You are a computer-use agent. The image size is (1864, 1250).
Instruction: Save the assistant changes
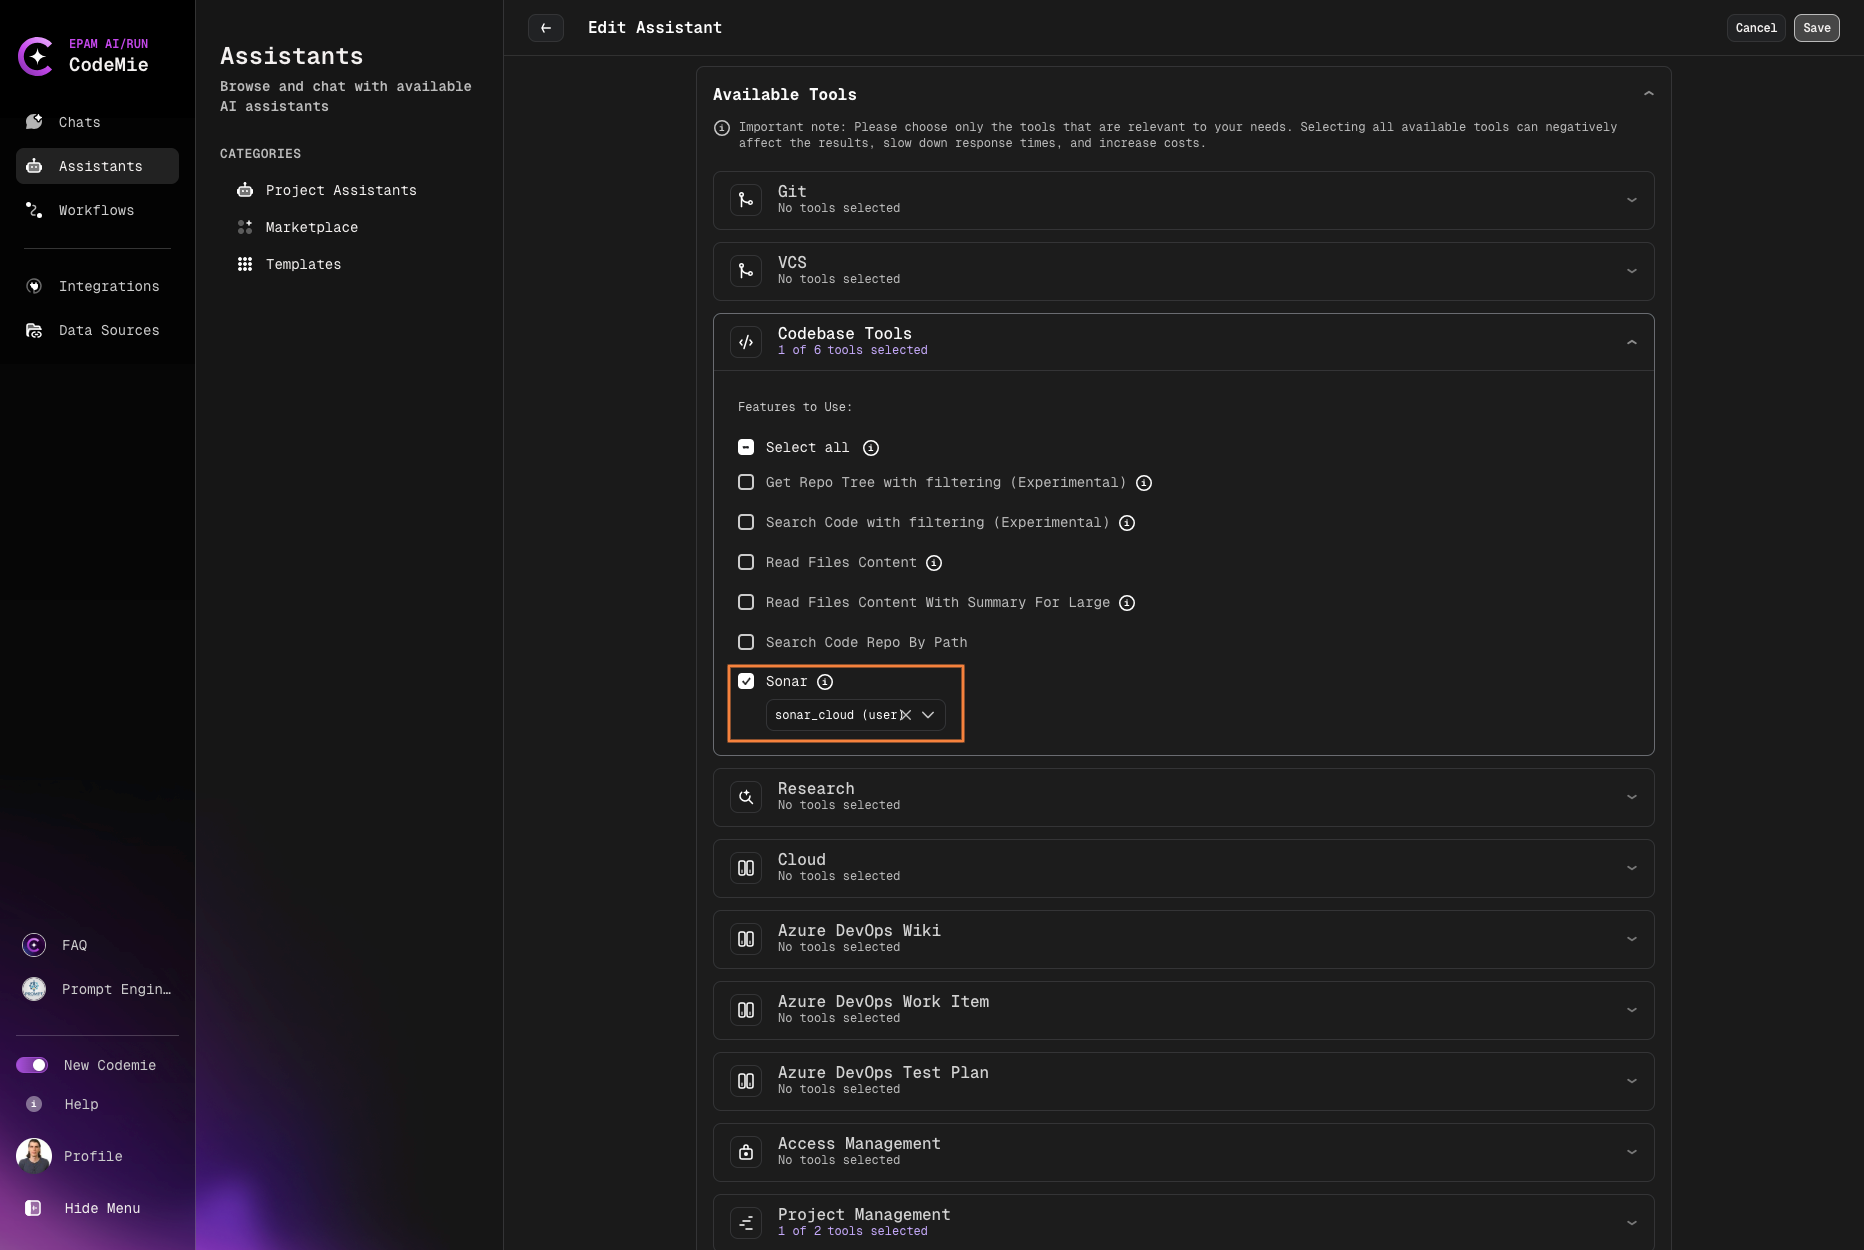(x=1816, y=28)
